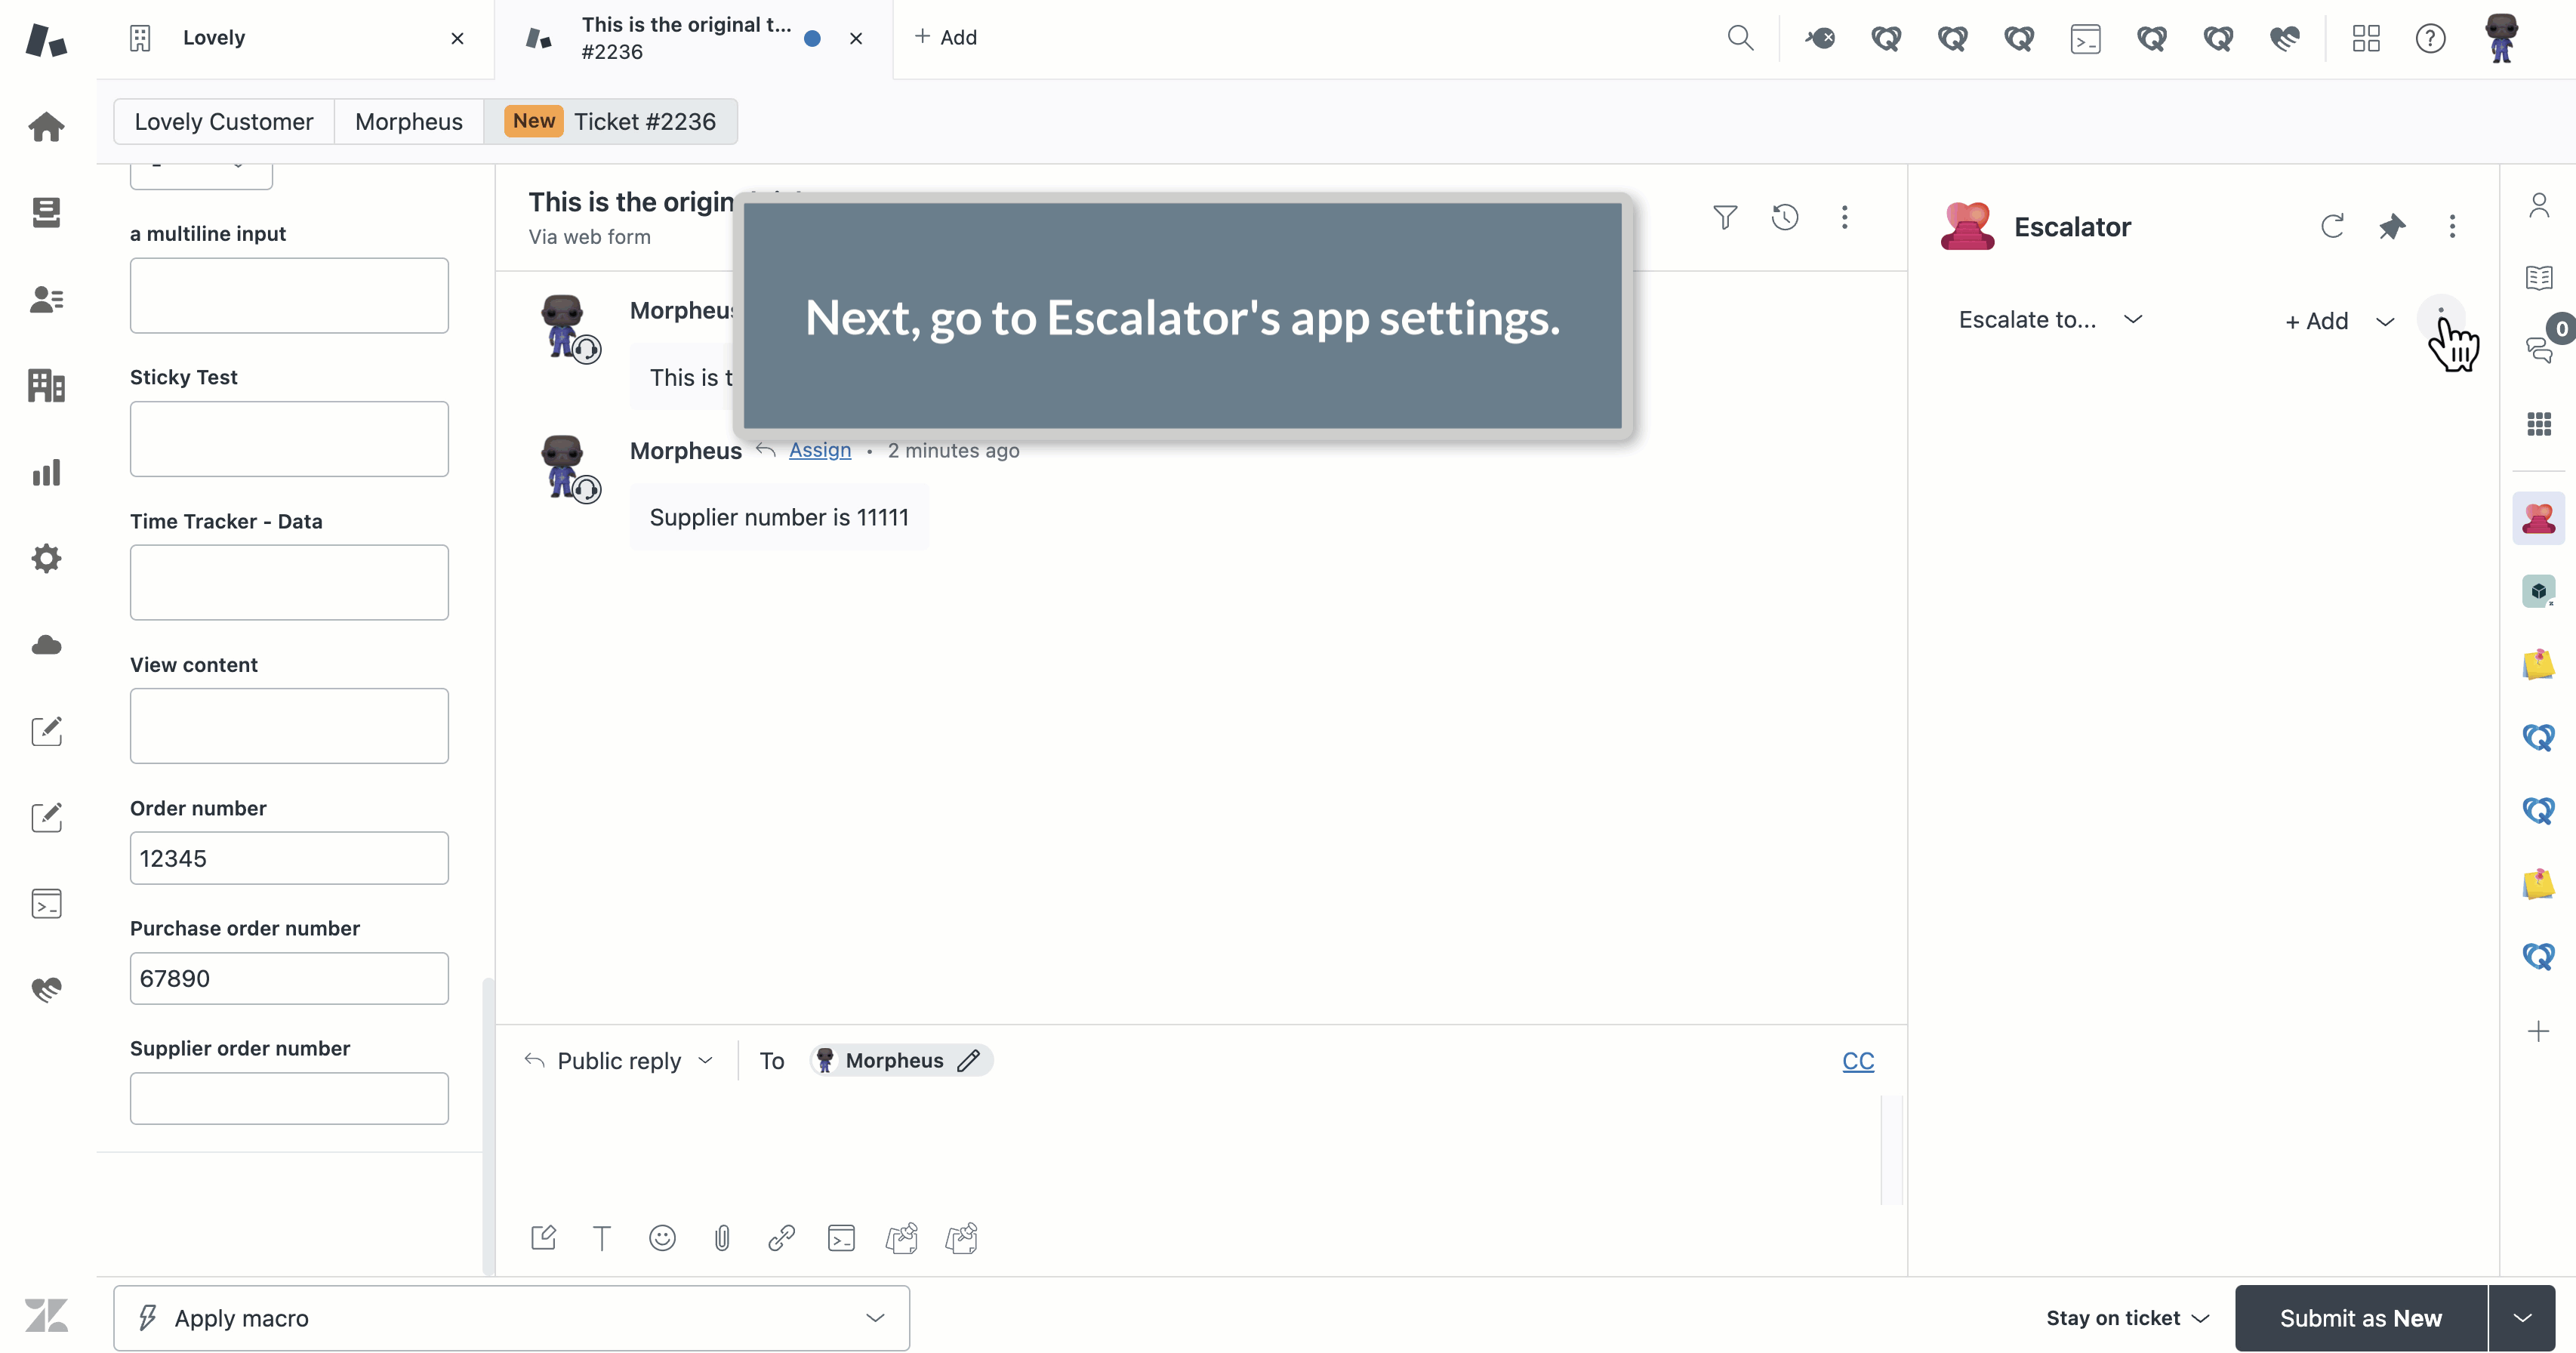Open conversation header more options menu
Image resolution: width=2576 pixels, height=1353 pixels.
click(1845, 217)
